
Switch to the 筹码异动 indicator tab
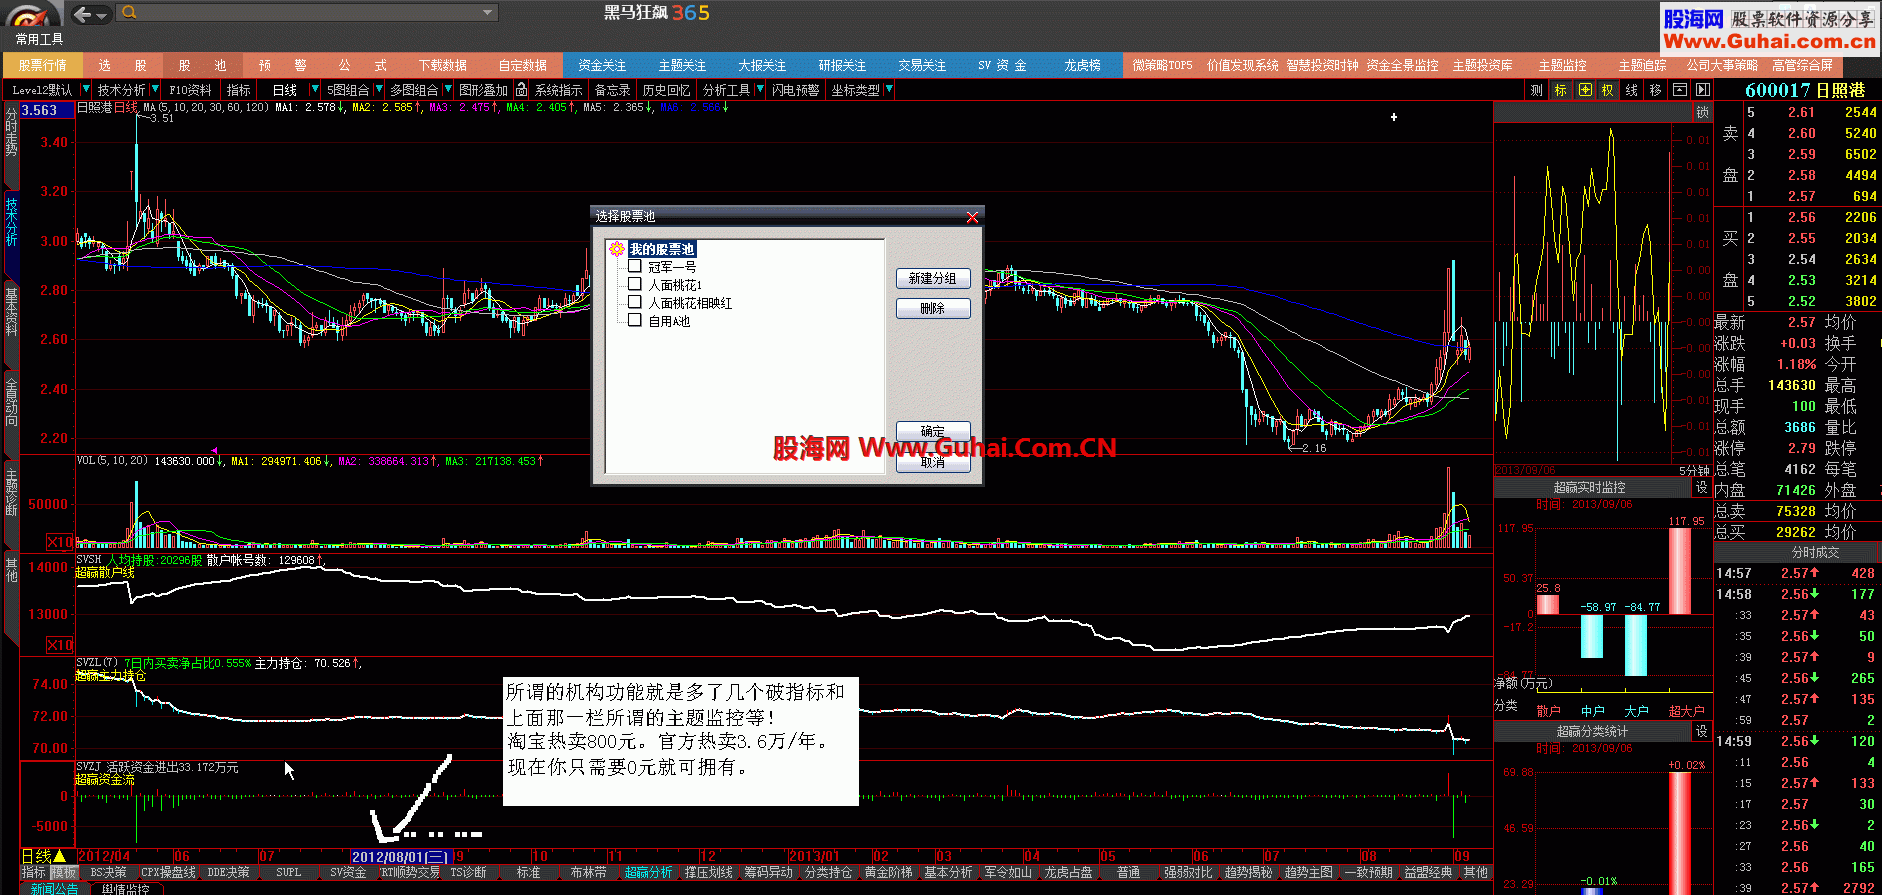tap(768, 872)
